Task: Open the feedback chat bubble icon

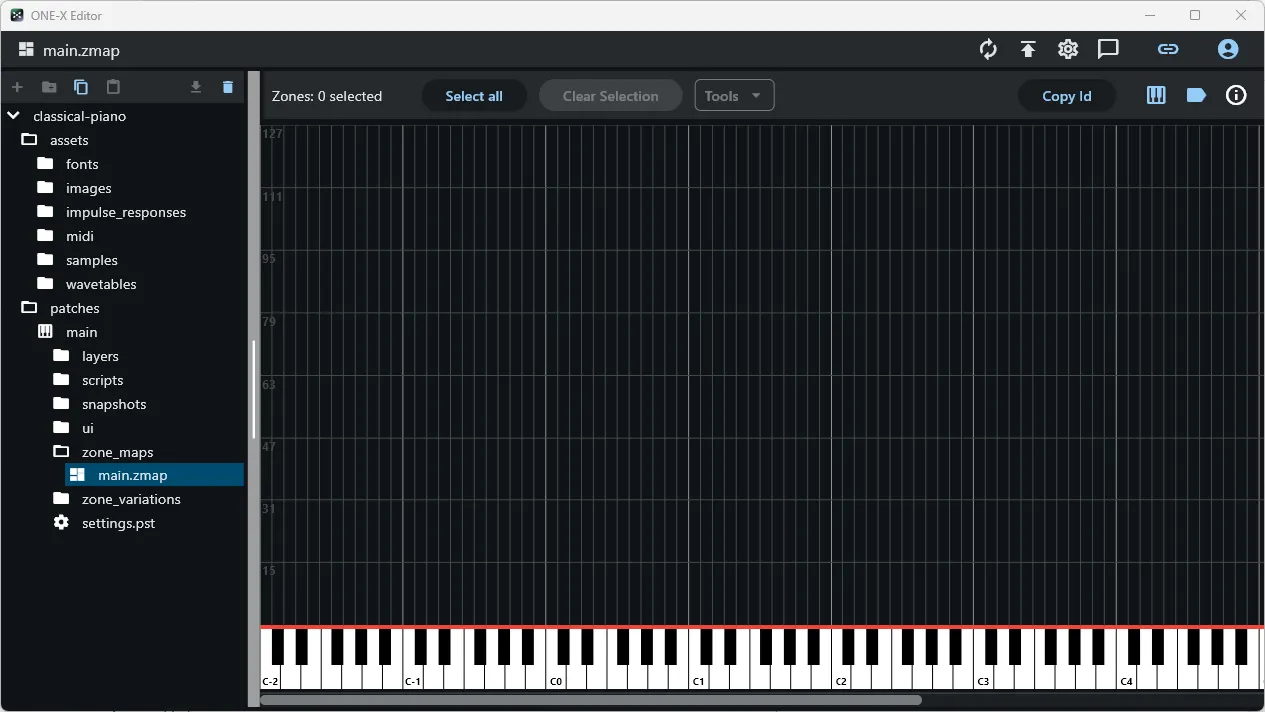Action: pos(1108,49)
